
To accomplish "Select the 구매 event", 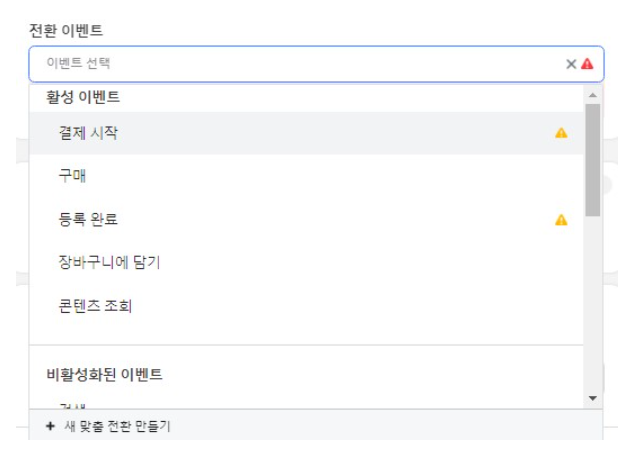I will tap(306, 176).
